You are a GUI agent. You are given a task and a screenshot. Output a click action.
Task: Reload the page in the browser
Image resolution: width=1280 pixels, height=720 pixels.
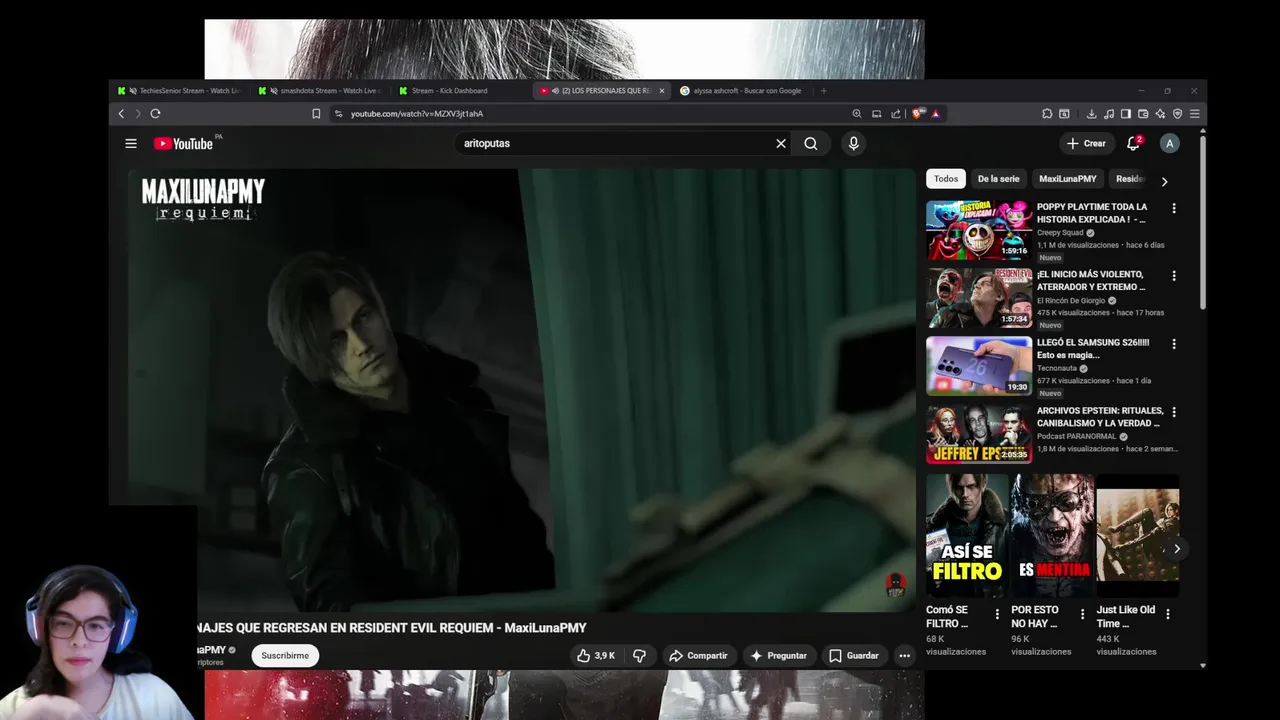coord(155,114)
